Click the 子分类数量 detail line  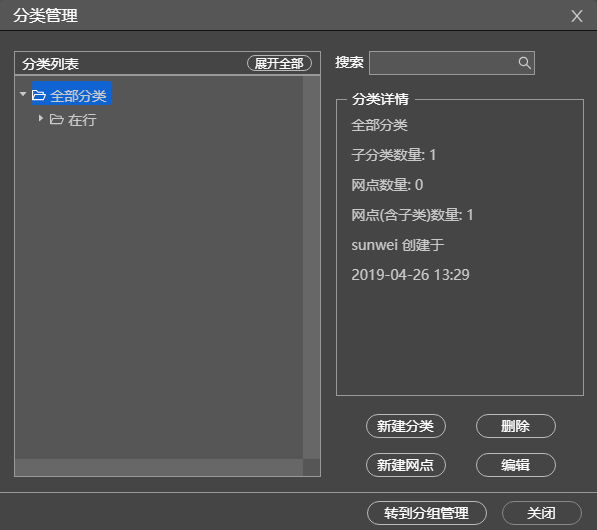pyautogui.click(x=394, y=155)
